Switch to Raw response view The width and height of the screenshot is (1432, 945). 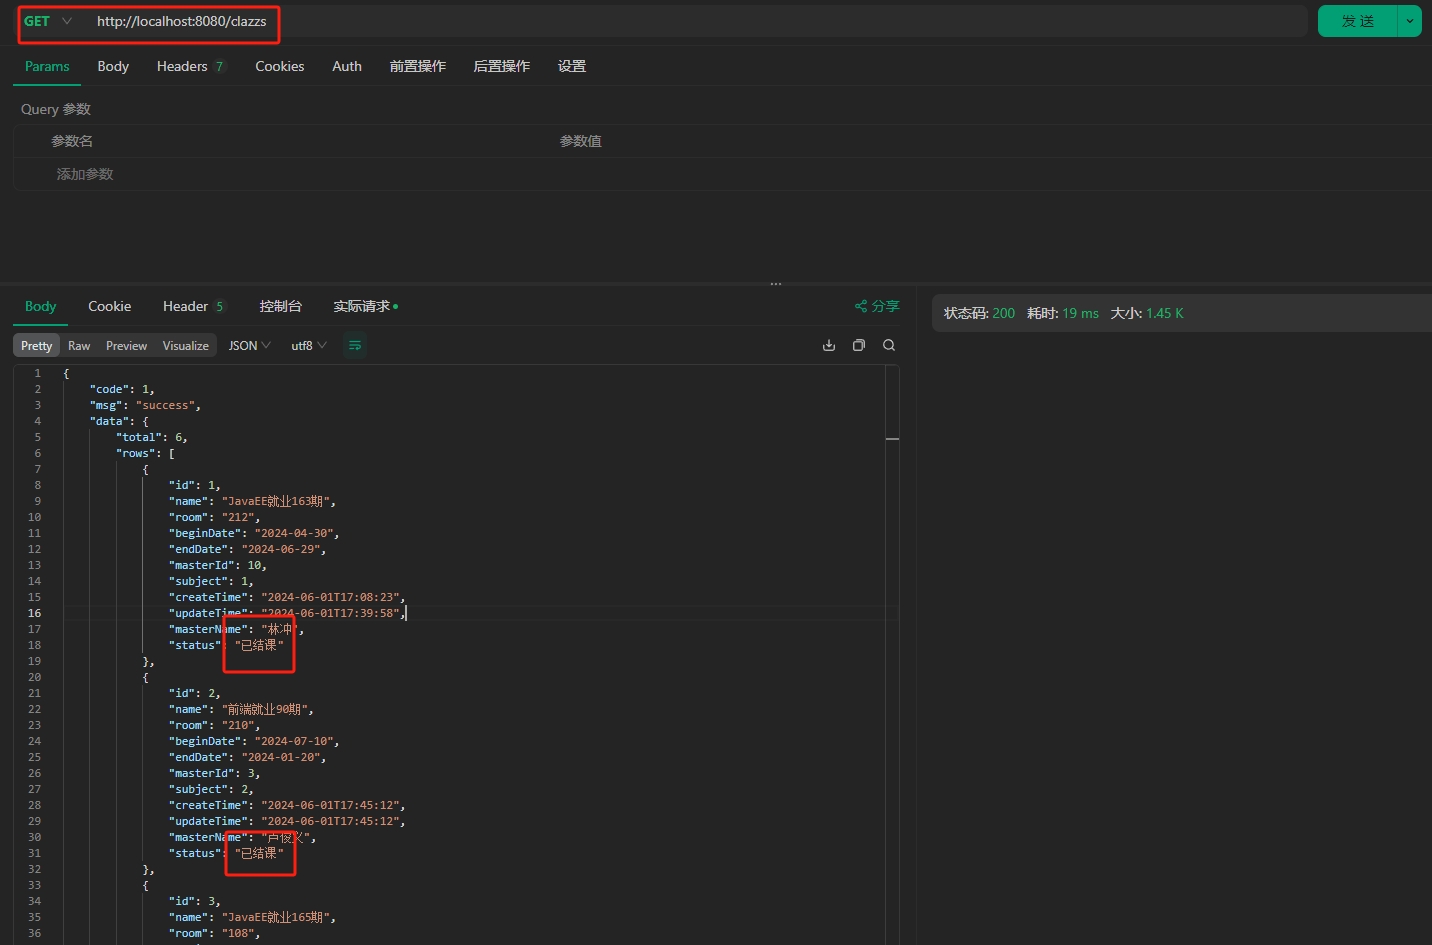point(79,346)
